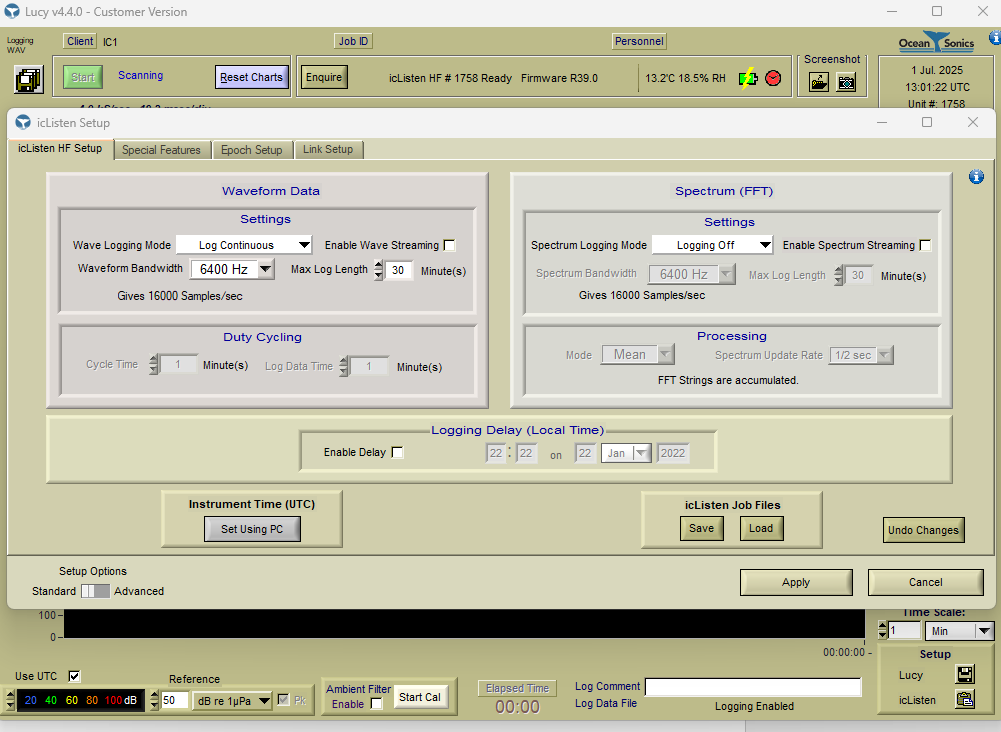Open the Wave Logging Mode dropdown

pos(244,245)
